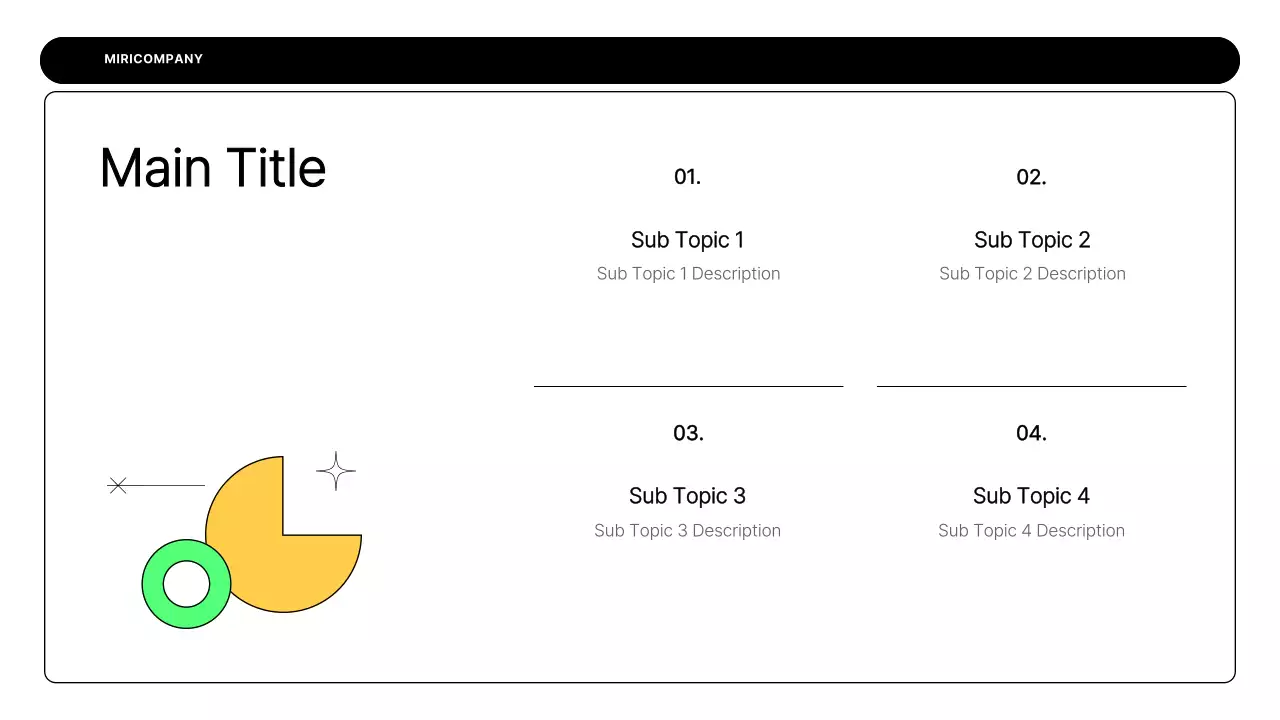The height and width of the screenshot is (720, 1280).
Task: Select the 04. number label
Action: (1031, 433)
